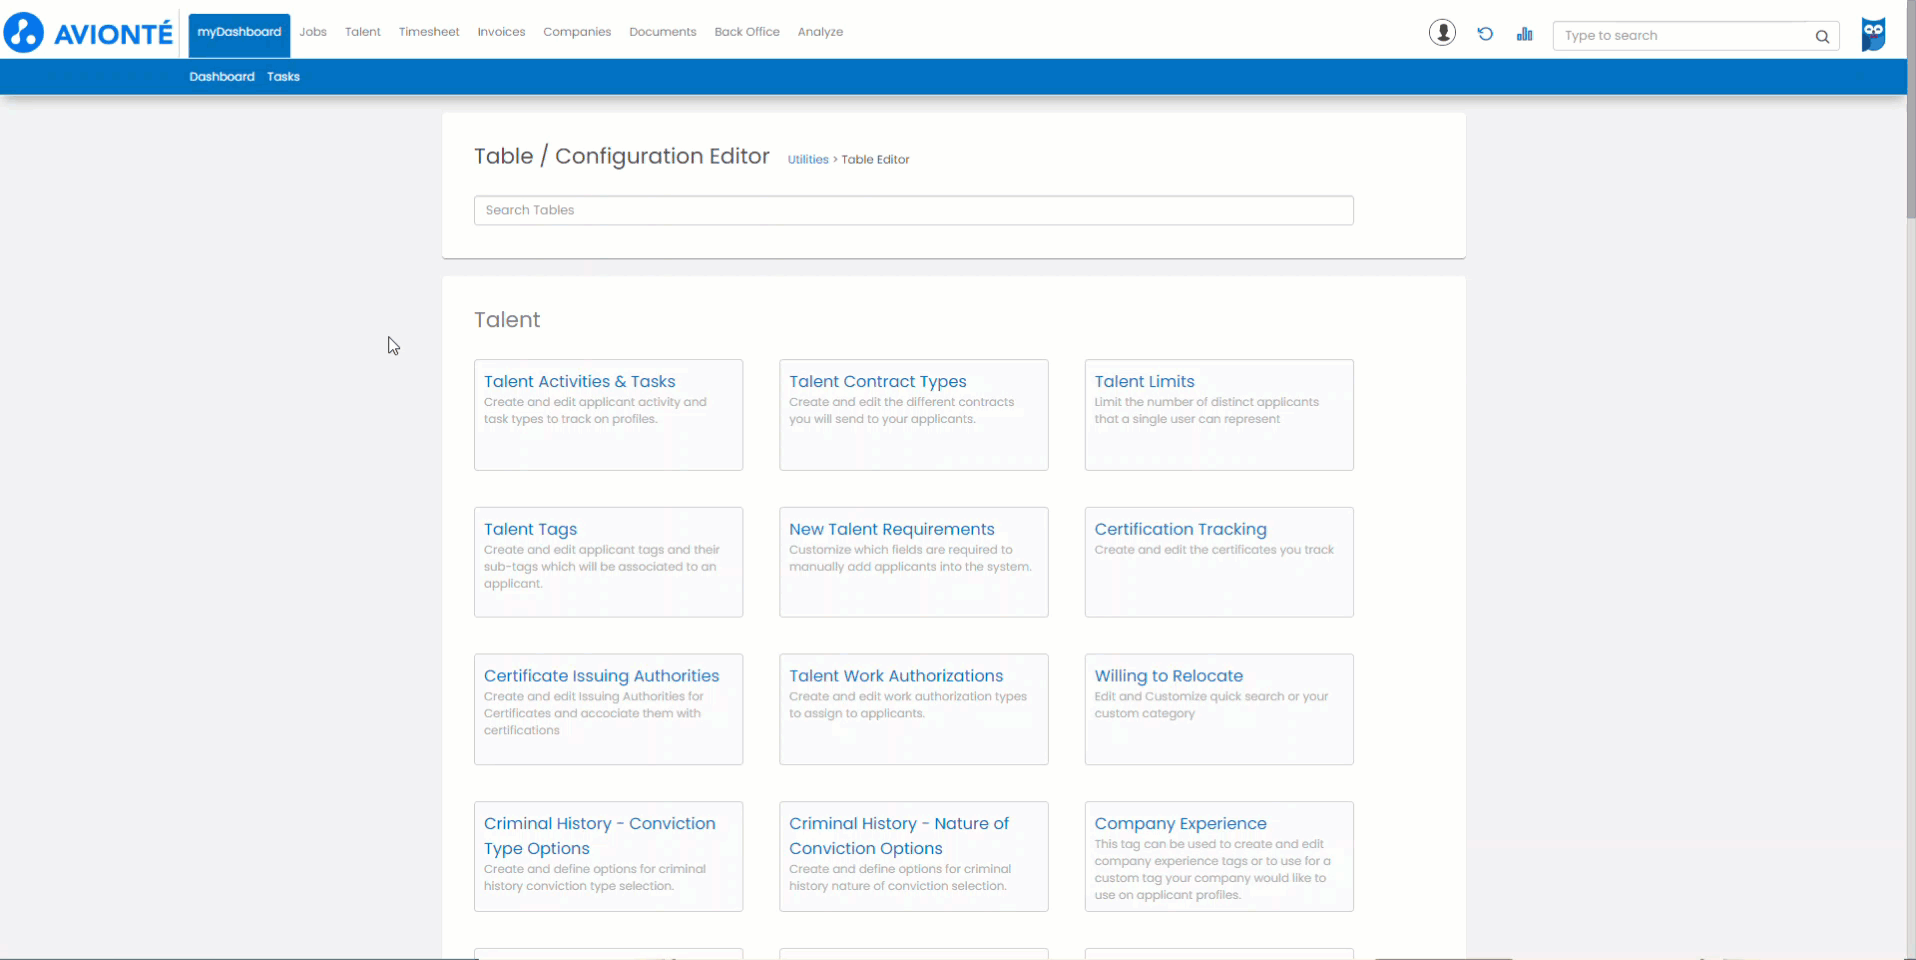Viewport: 1916px width, 960px height.
Task: Open the Invoices section
Action: (500, 31)
